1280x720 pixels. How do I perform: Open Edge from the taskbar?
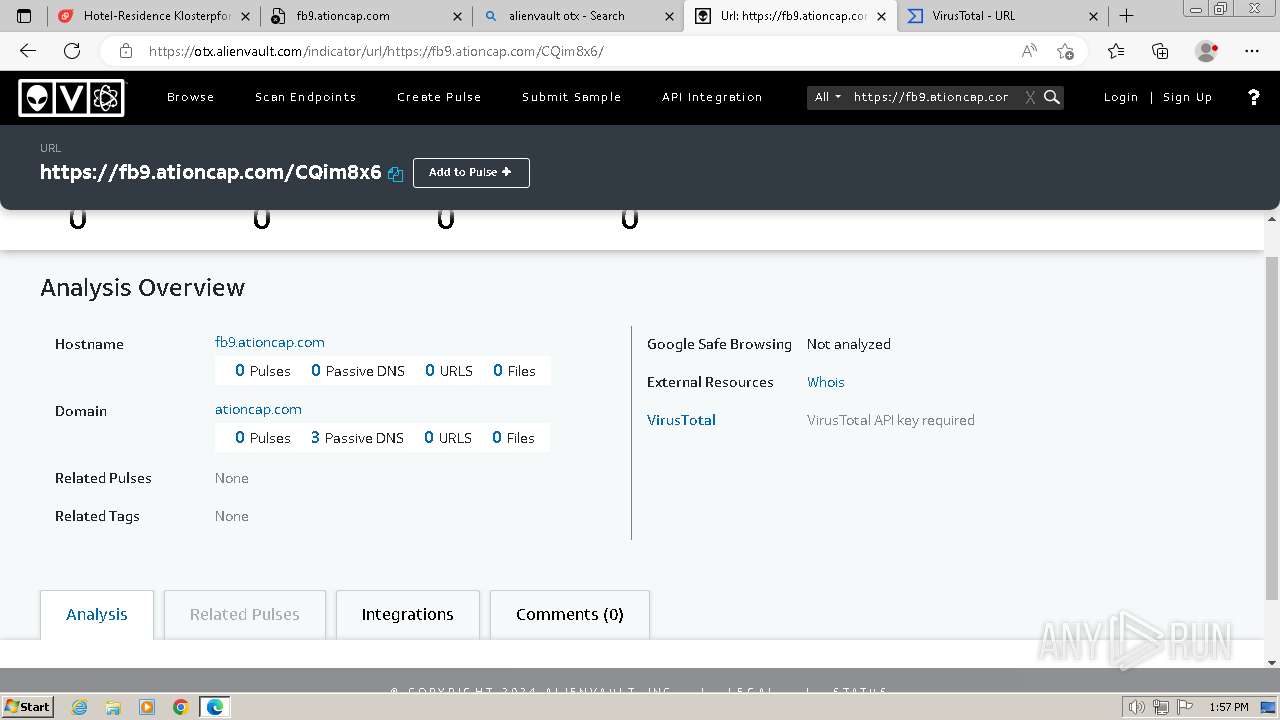click(215, 707)
